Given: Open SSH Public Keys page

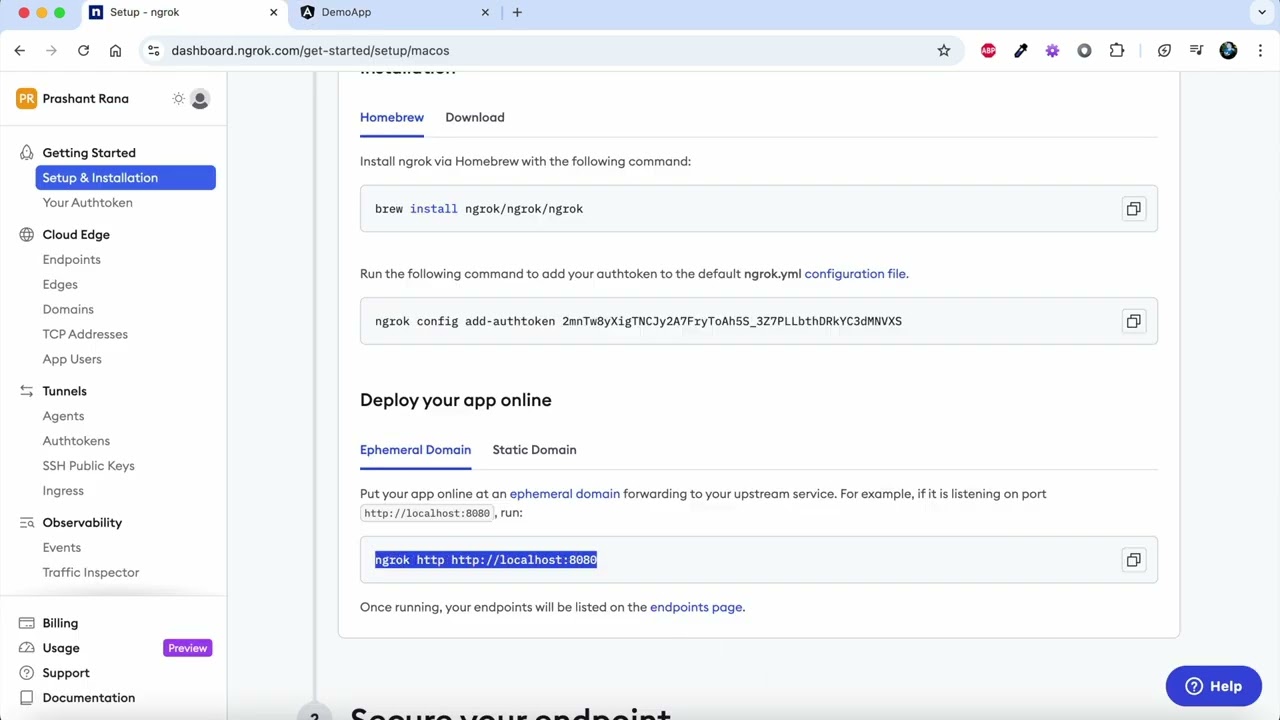Looking at the screenshot, I should (x=88, y=466).
